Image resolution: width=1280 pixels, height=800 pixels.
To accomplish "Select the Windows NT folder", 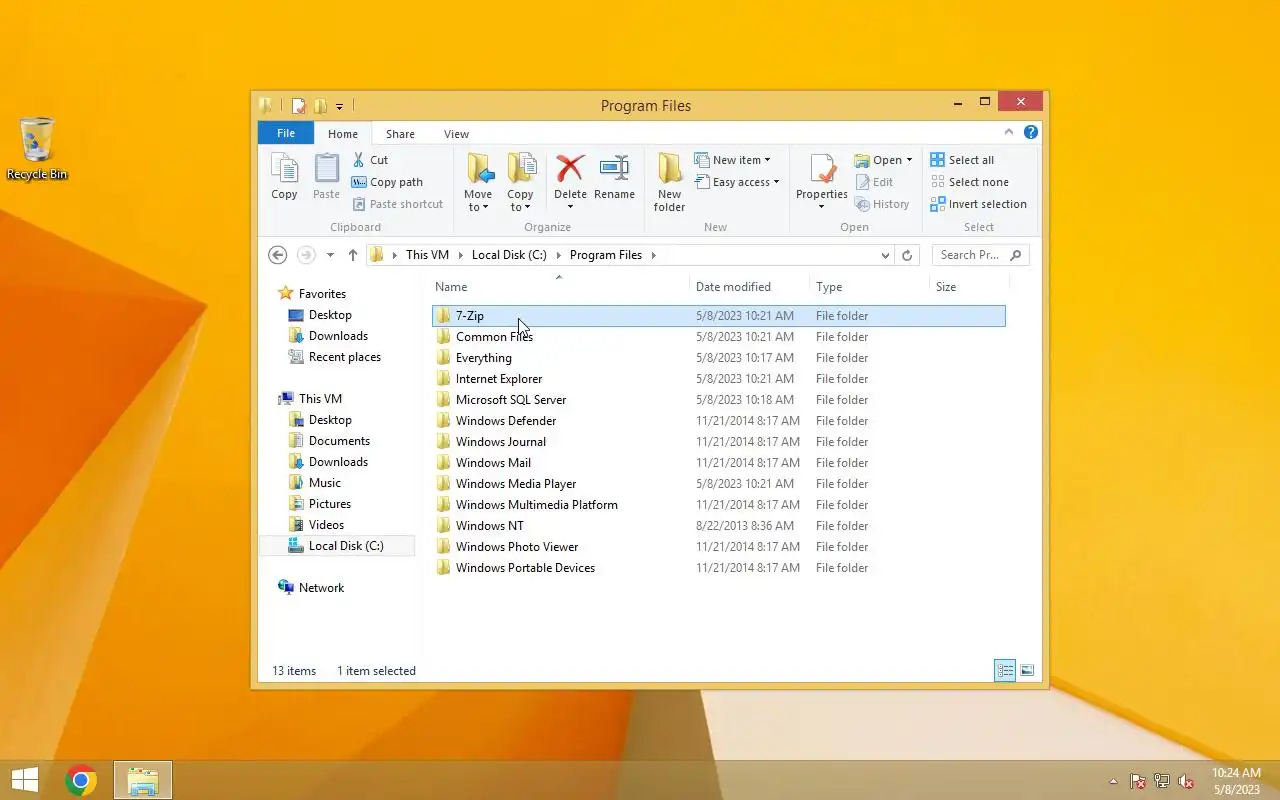I will click(x=718, y=526).
